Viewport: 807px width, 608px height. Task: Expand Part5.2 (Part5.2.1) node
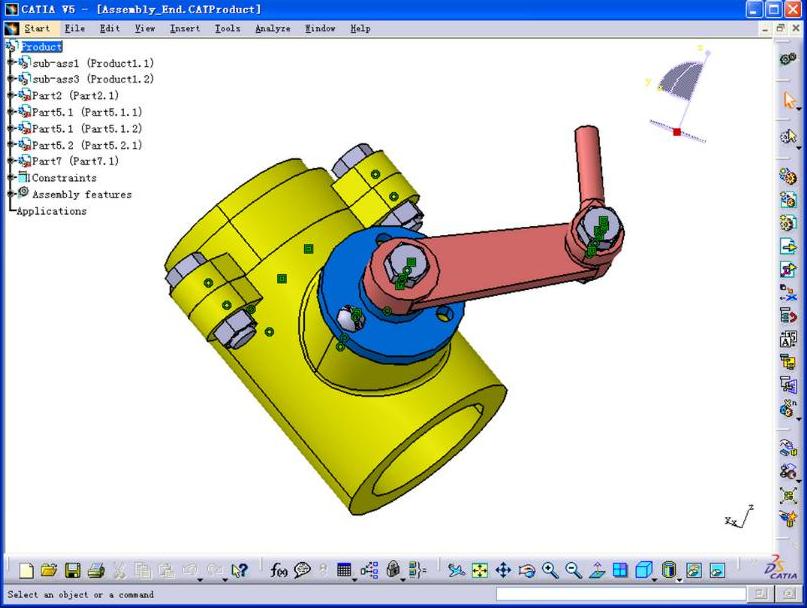click(10, 145)
